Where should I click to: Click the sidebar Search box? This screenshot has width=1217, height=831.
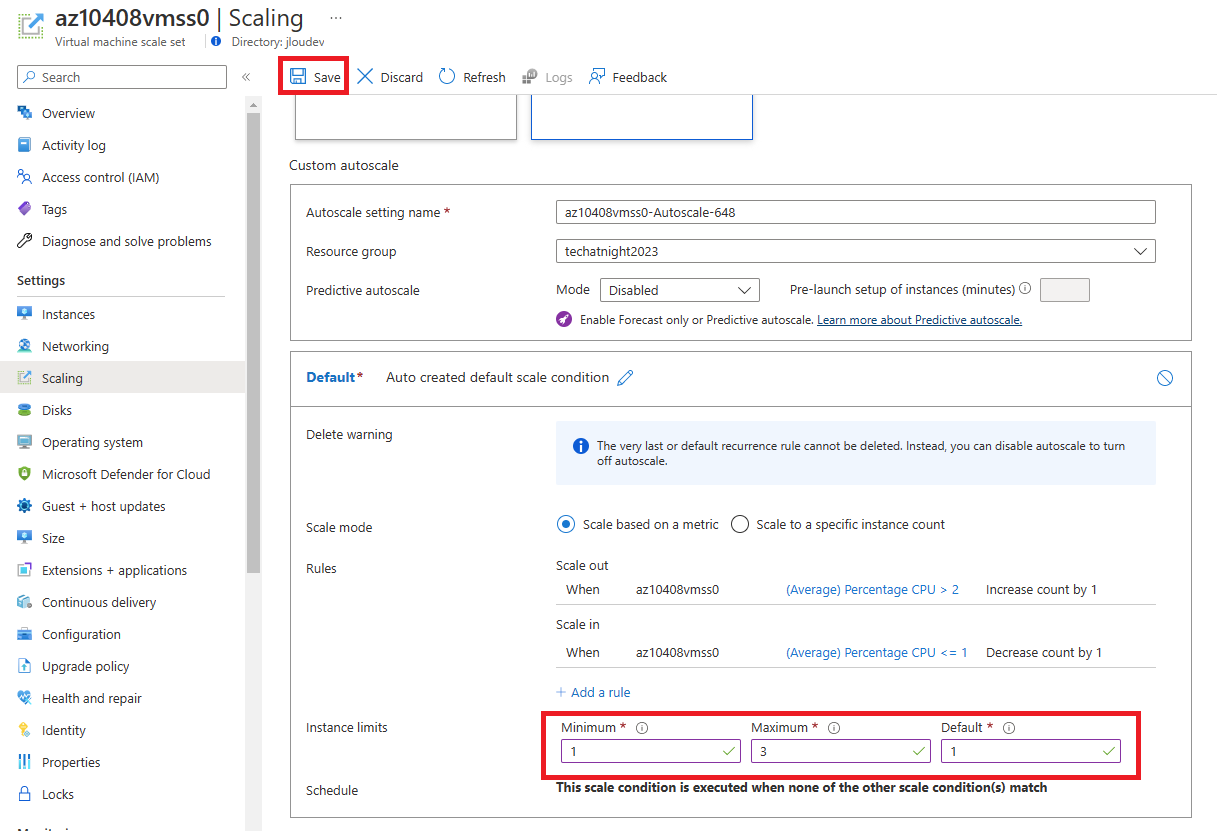click(122, 77)
